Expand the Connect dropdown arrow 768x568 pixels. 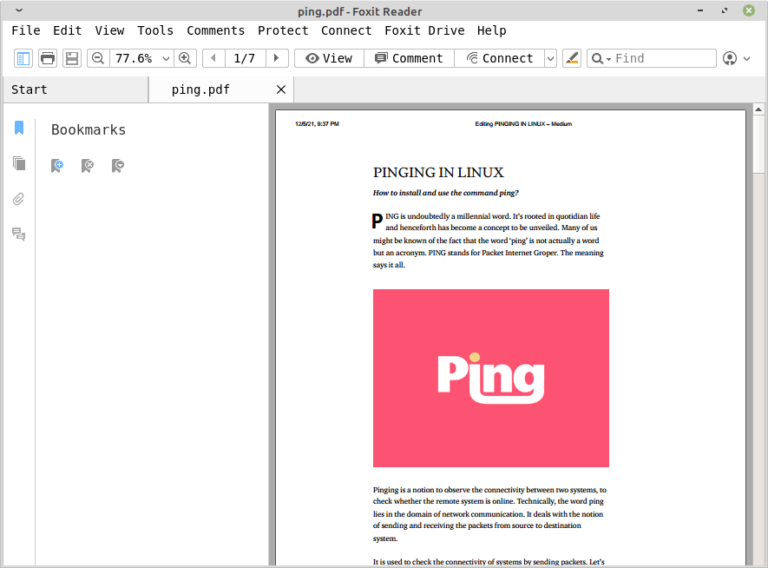point(550,58)
